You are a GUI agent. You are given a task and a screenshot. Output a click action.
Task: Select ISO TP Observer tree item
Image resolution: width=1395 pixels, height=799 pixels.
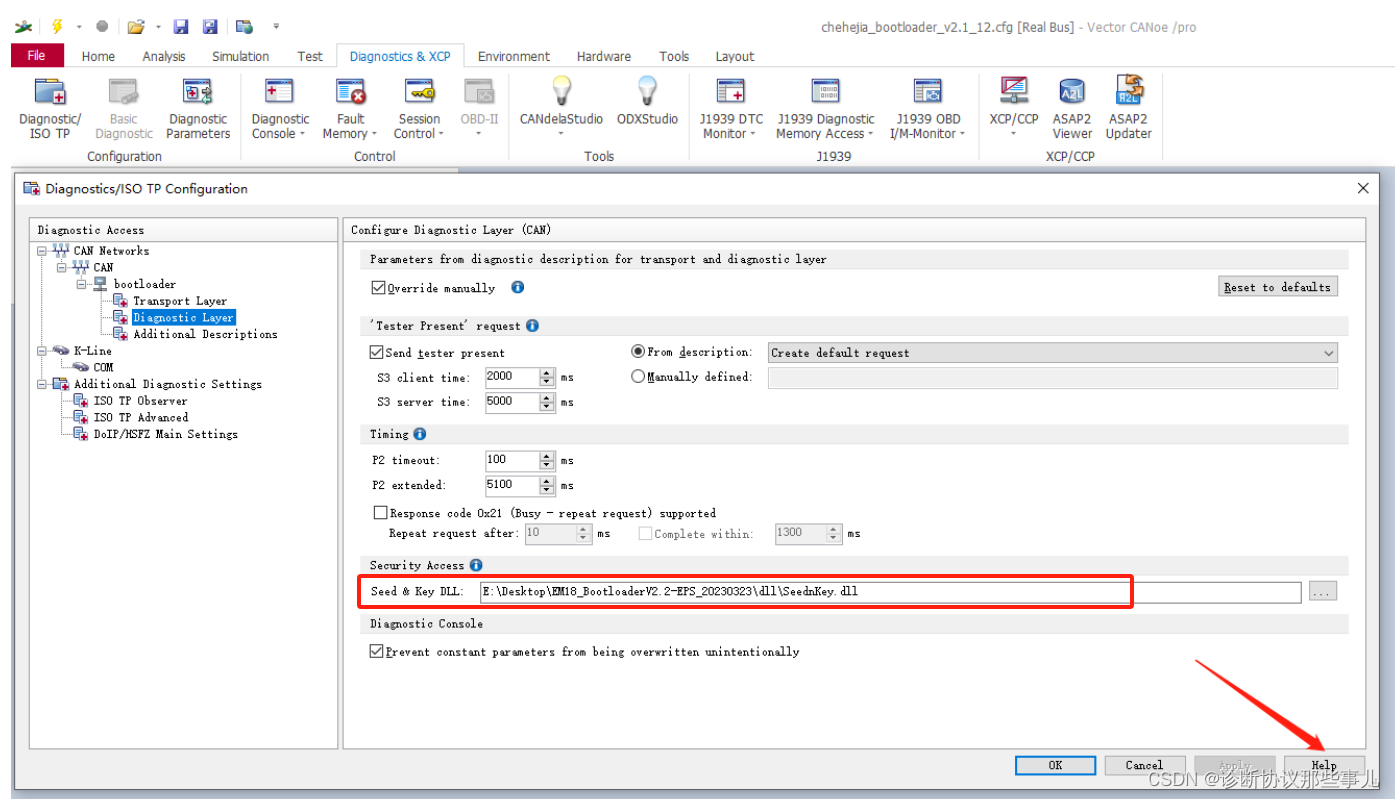pos(141,401)
